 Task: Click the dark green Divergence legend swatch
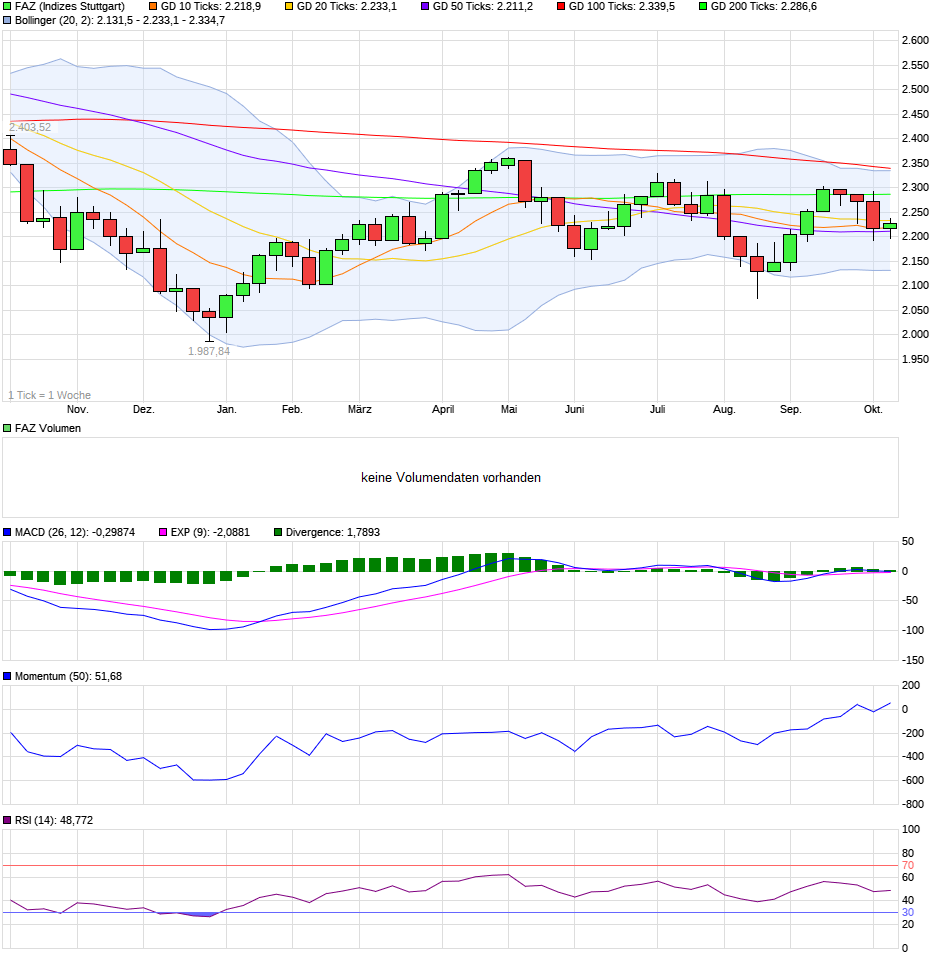(x=279, y=533)
